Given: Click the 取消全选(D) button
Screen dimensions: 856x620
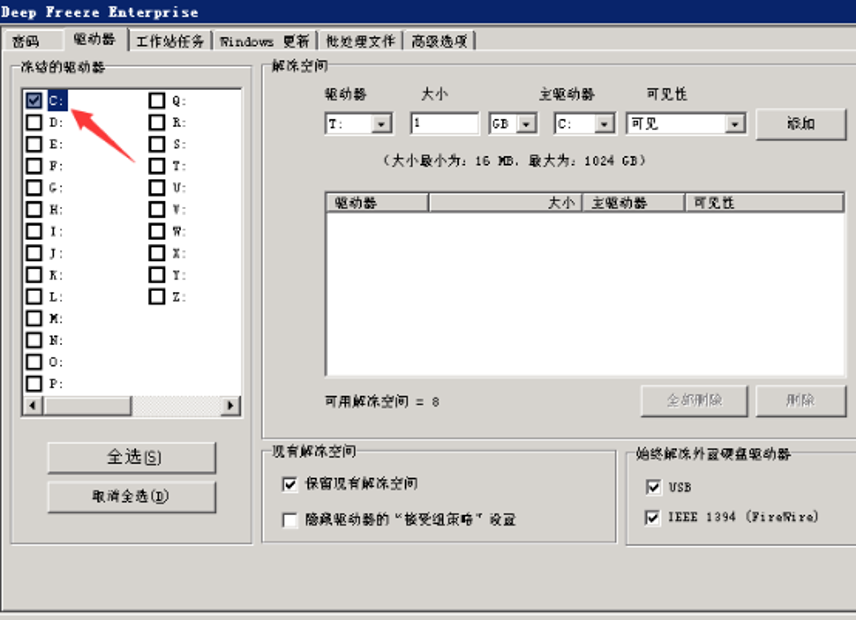Looking at the screenshot, I should [132, 497].
